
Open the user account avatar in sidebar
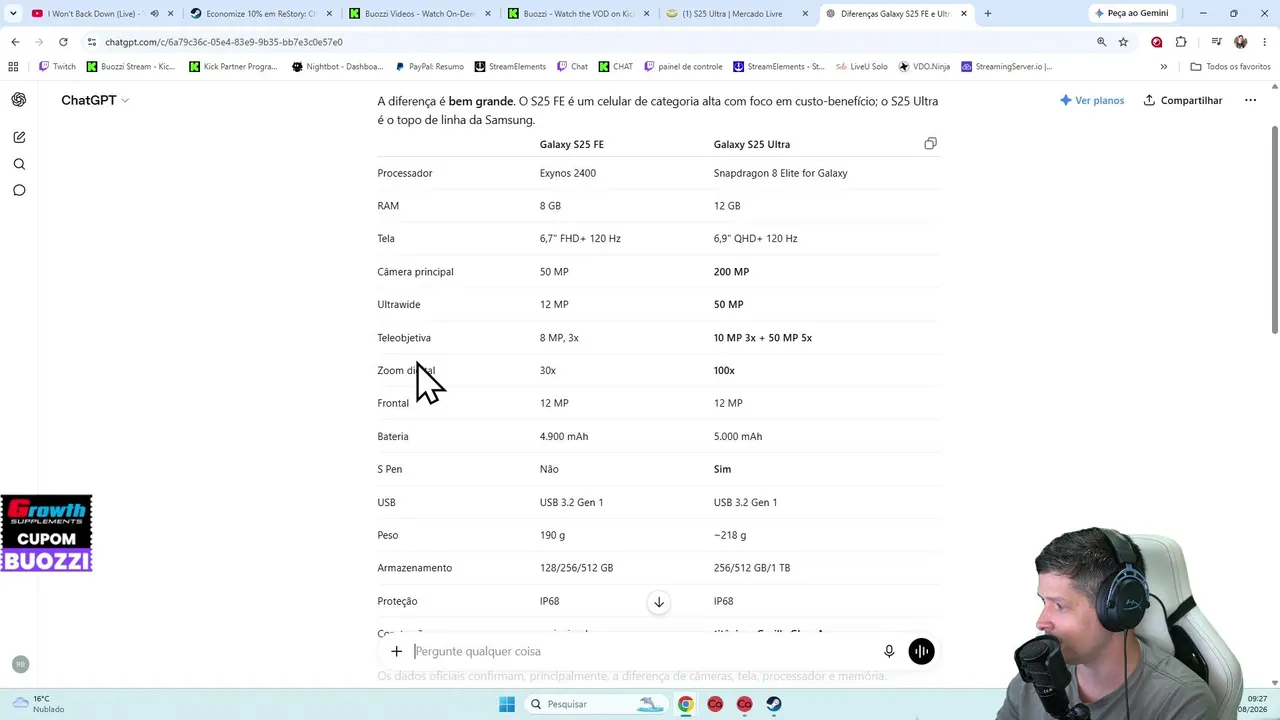pos(20,664)
